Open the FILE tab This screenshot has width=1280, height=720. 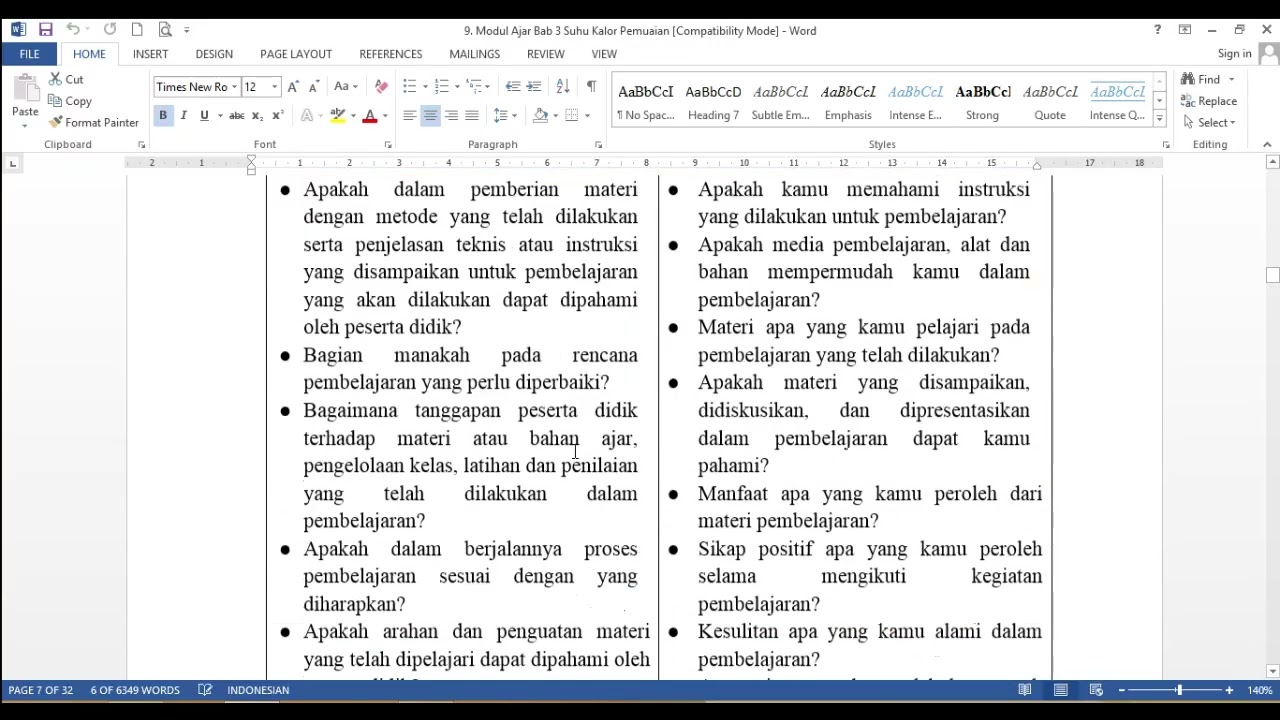click(30, 54)
